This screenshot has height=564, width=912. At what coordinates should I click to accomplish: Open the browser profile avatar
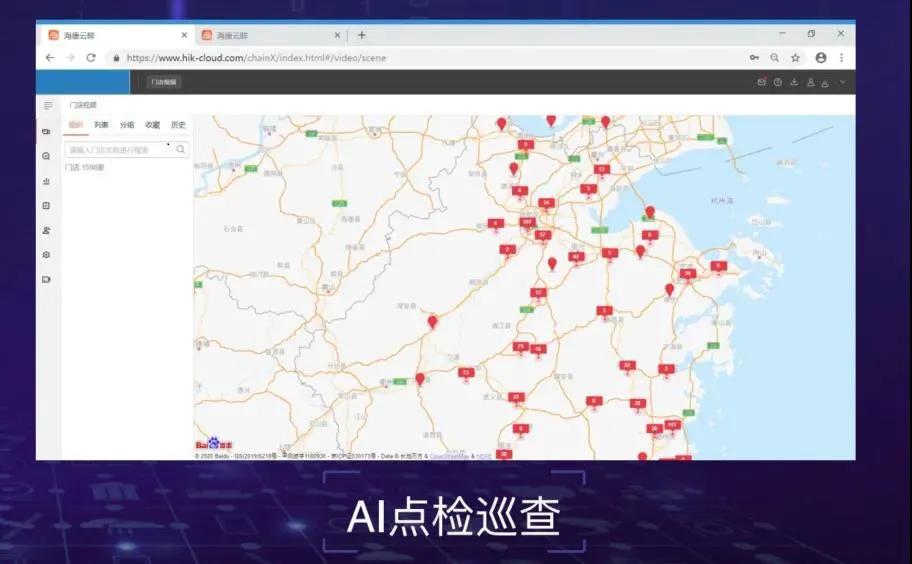pyautogui.click(x=821, y=58)
